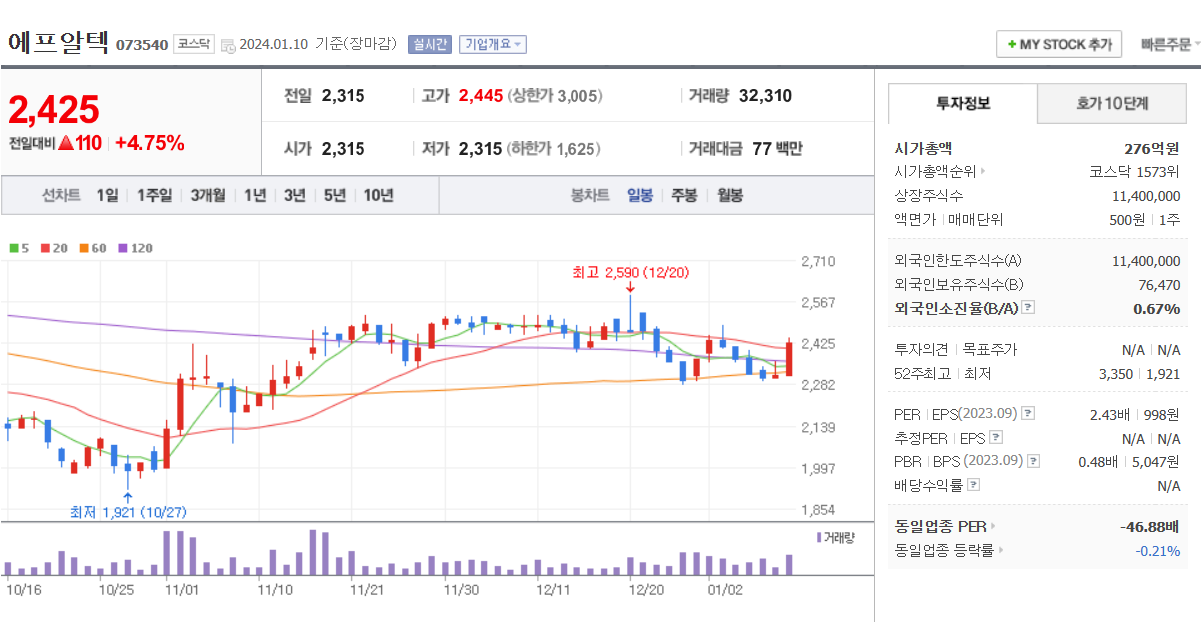Click the 외국인소진율 value 0.67%
This screenshot has height=622, width=1202.
[x=1157, y=308]
